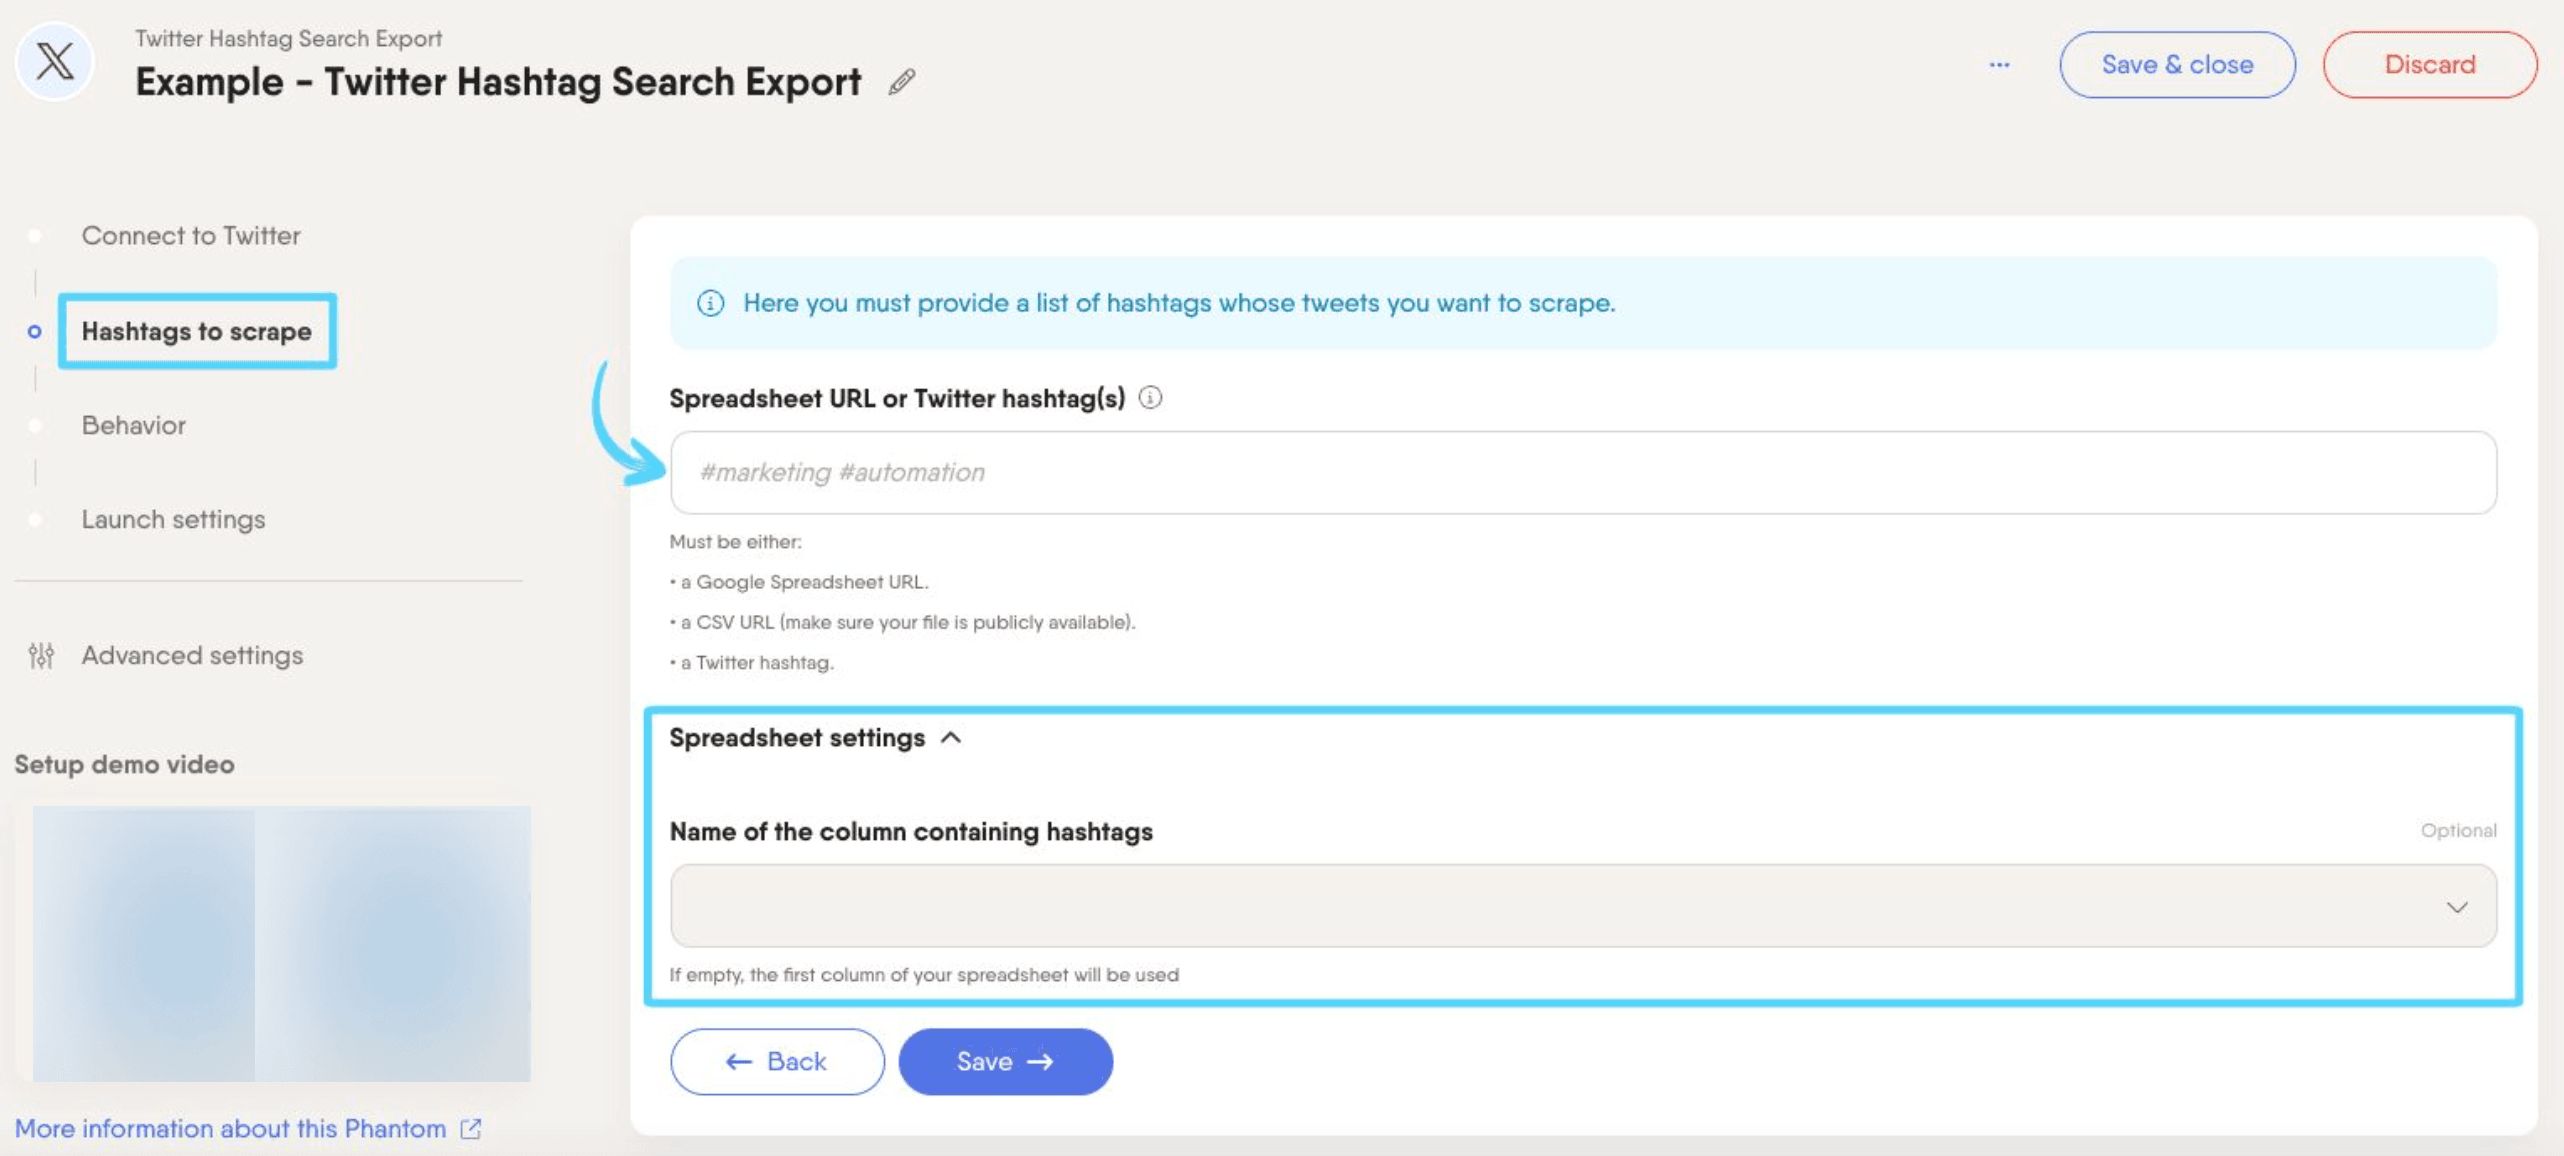Select the Hashtags to scrape step
The image size is (2564, 1156).
[197, 331]
